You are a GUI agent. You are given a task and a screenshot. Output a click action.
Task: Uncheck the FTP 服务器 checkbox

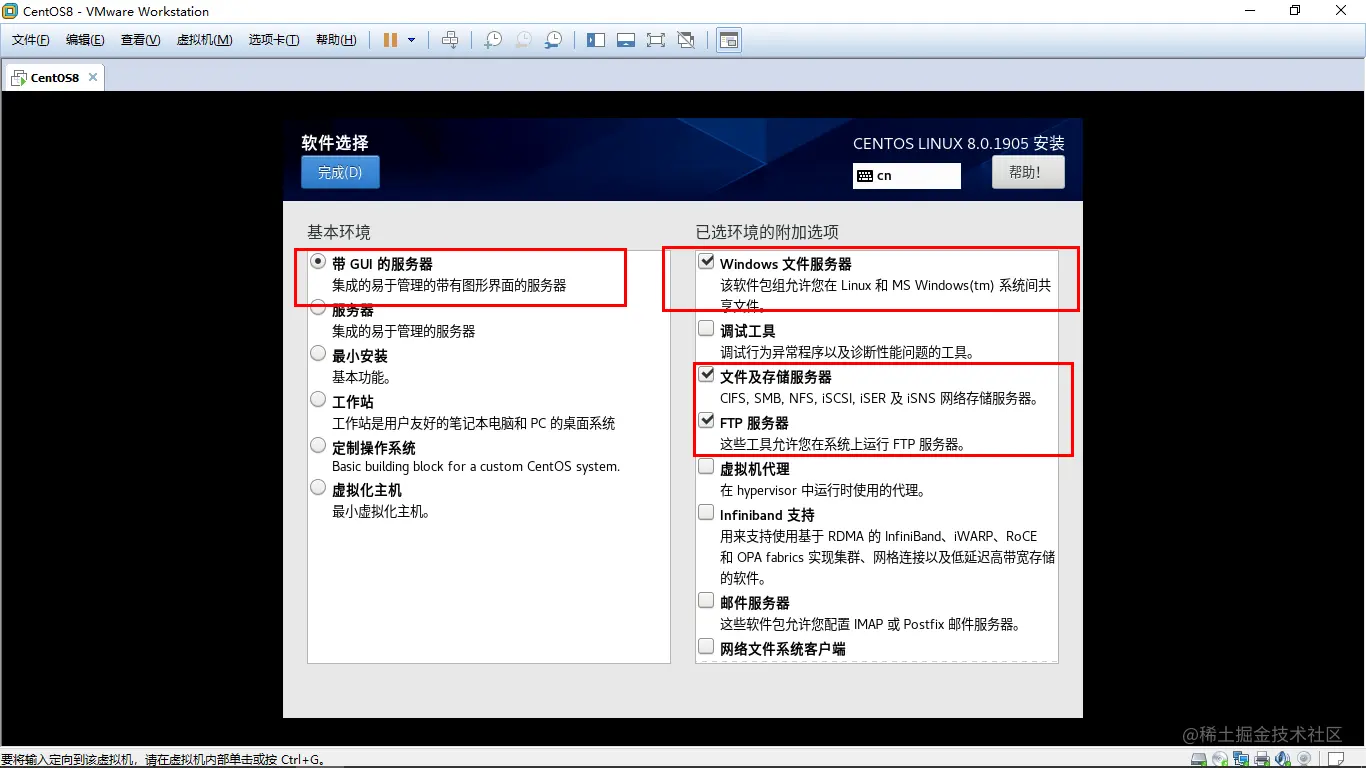point(706,421)
